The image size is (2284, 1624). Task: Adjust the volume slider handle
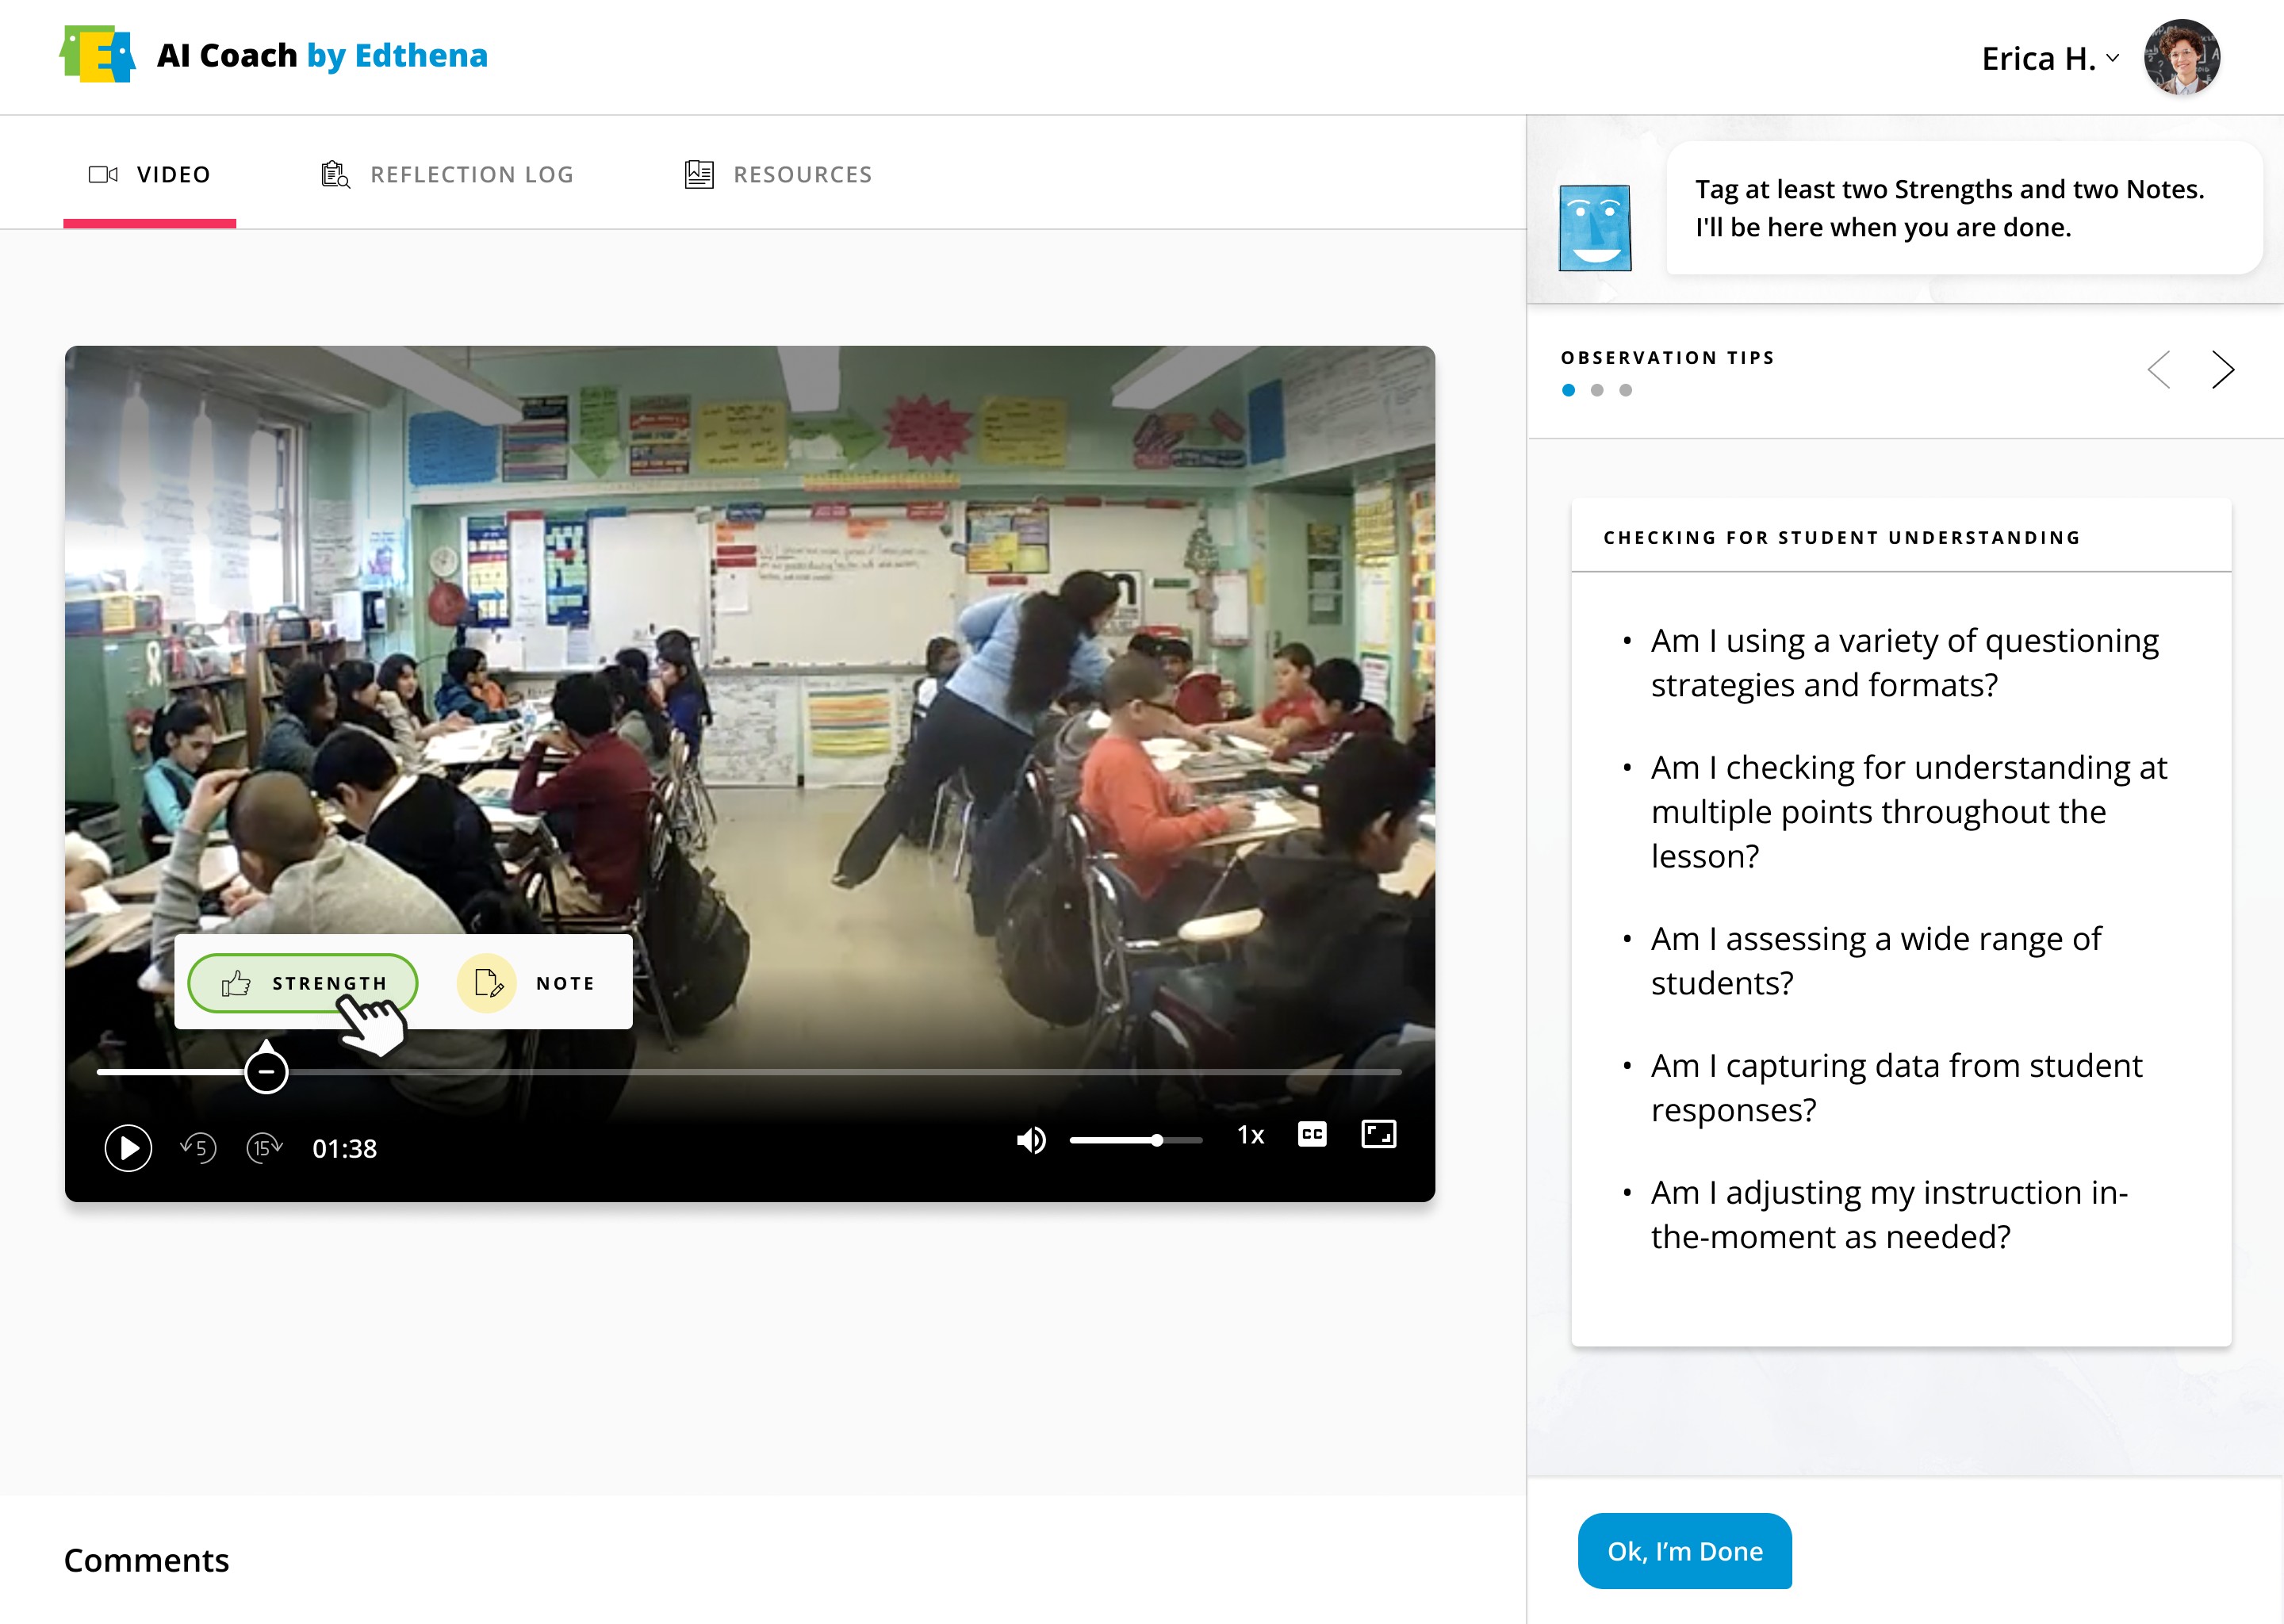1156,1140
